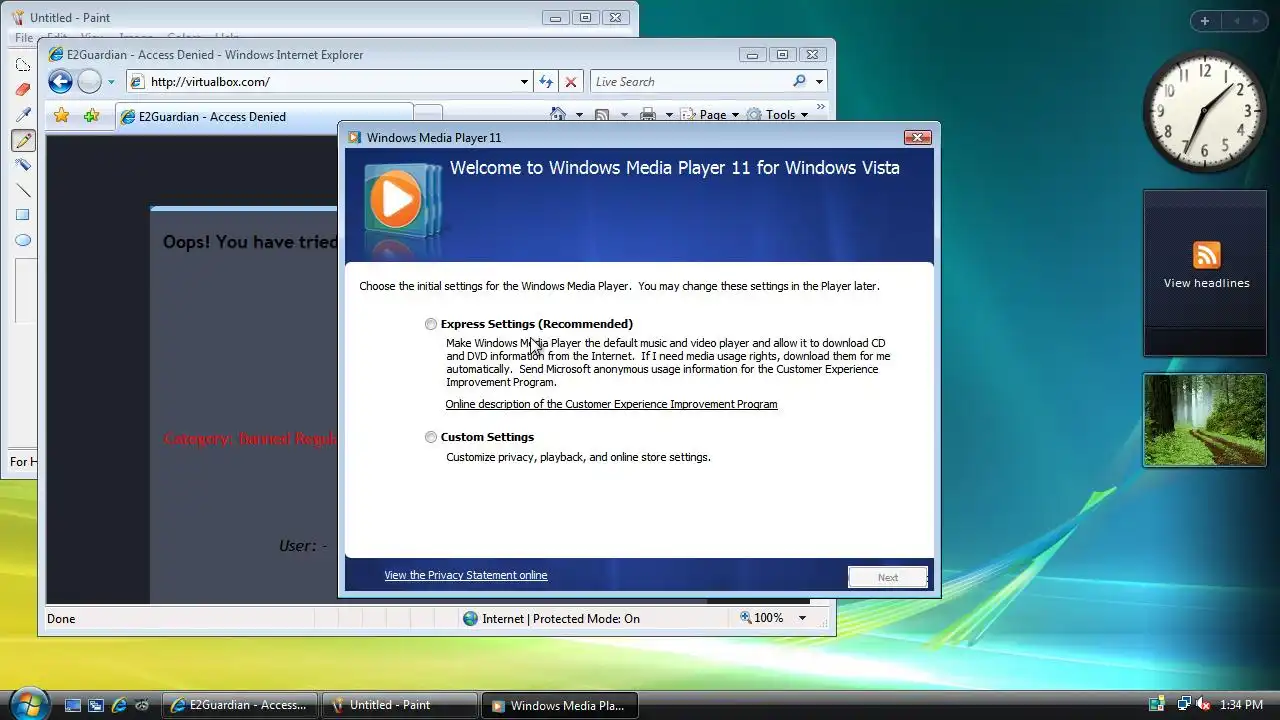This screenshot has width=1280, height=720.
Task: Expand the toolbar overflow chevron in Internet Explorer
Action: tap(821, 107)
